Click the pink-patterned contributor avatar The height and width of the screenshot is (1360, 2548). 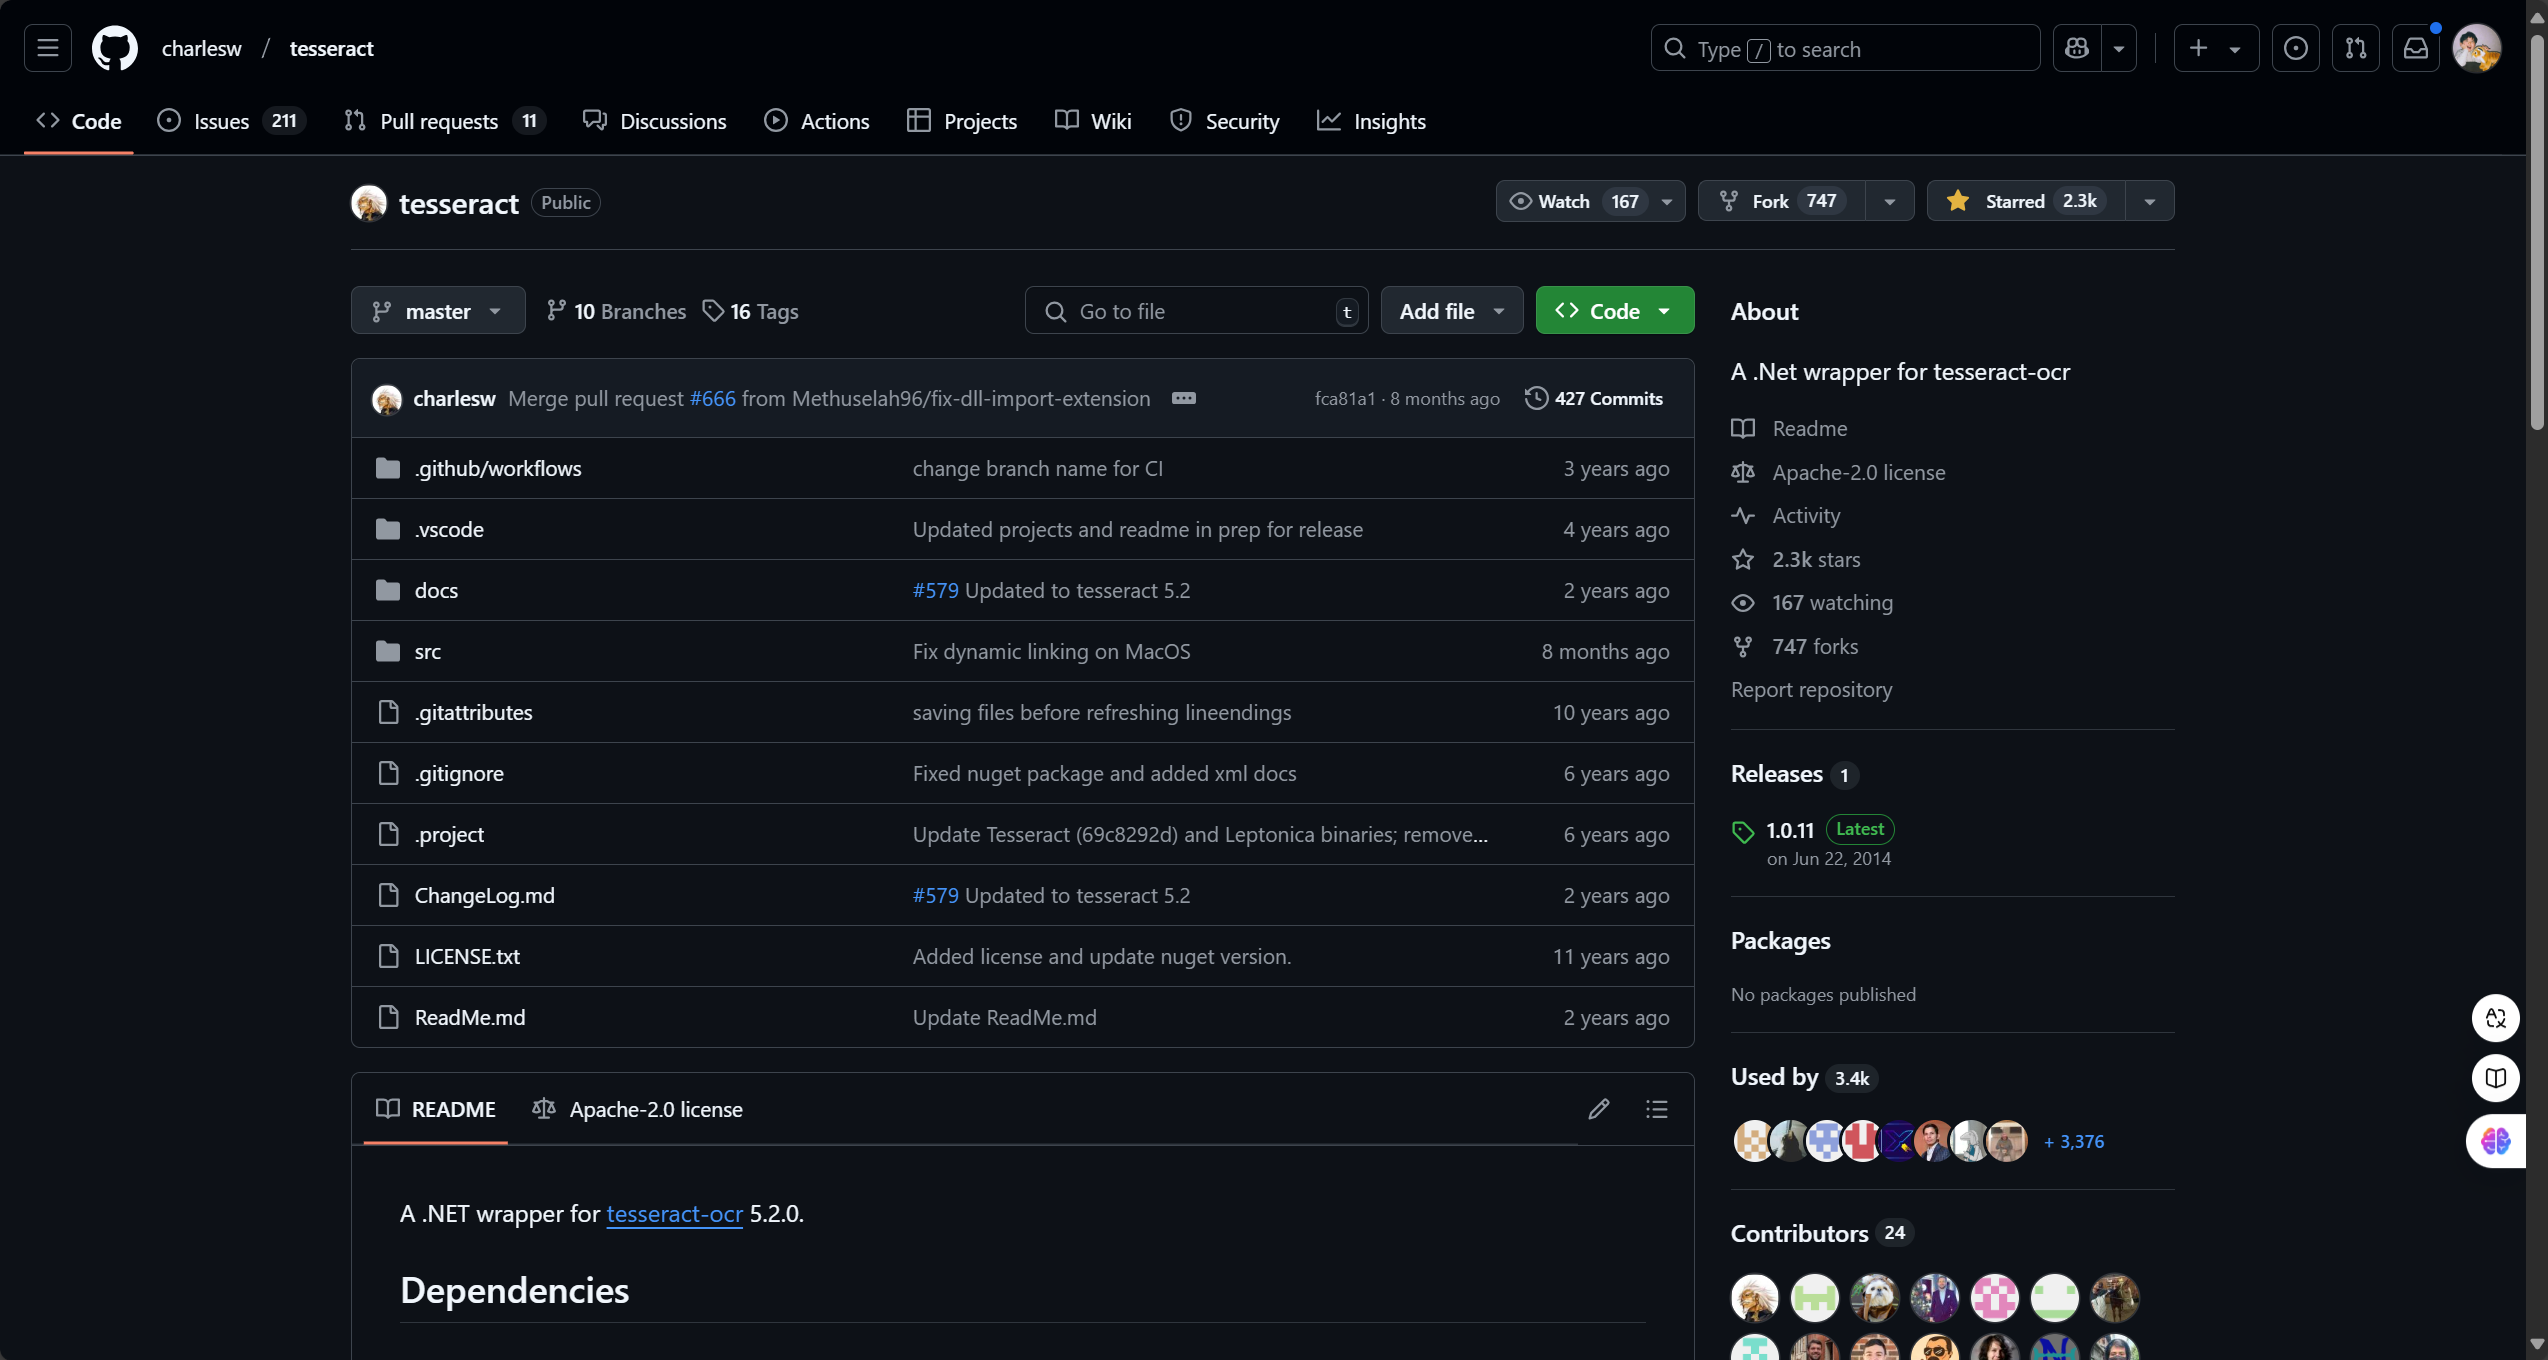(x=1995, y=1298)
